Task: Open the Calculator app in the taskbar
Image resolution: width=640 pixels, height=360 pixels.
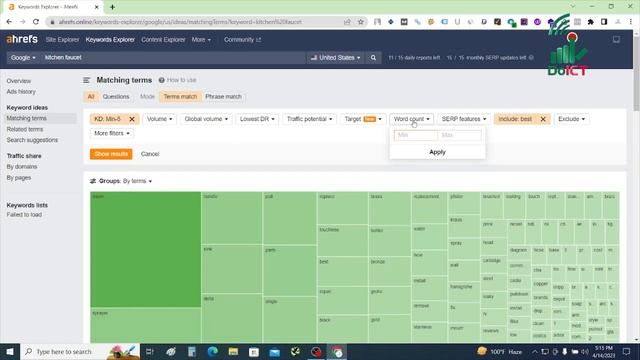Action: tap(191, 351)
